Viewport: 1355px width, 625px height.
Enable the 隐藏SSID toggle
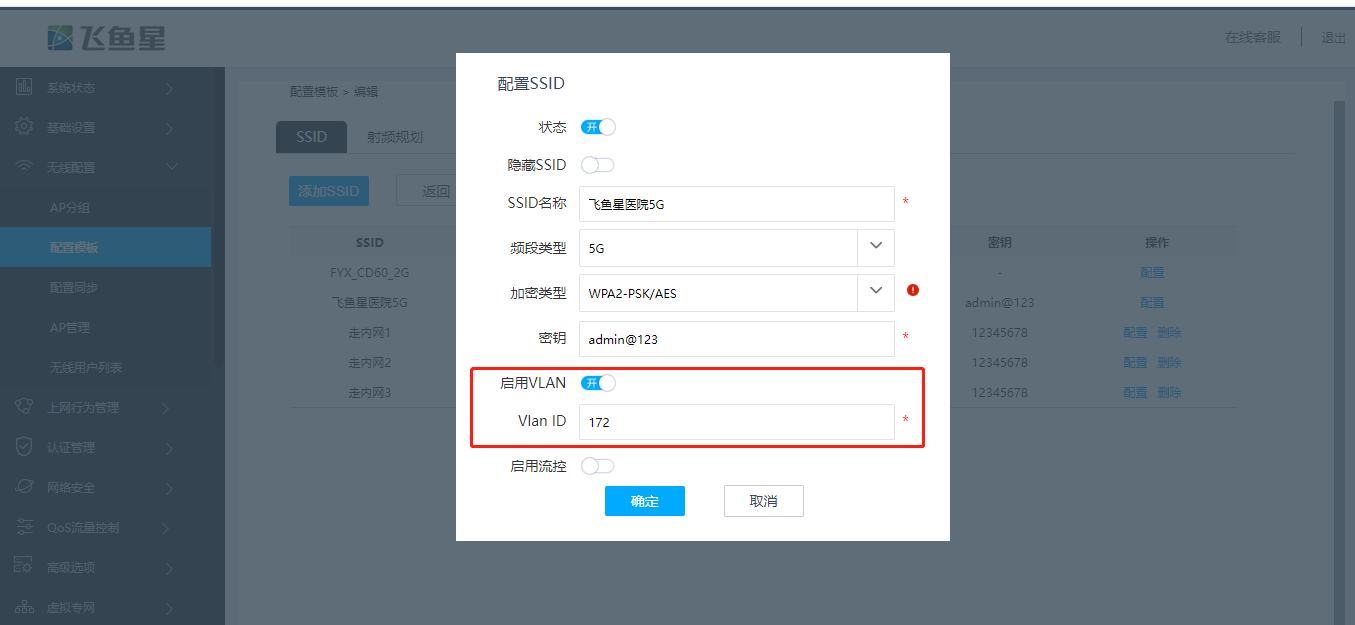click(x=598, y=165)
